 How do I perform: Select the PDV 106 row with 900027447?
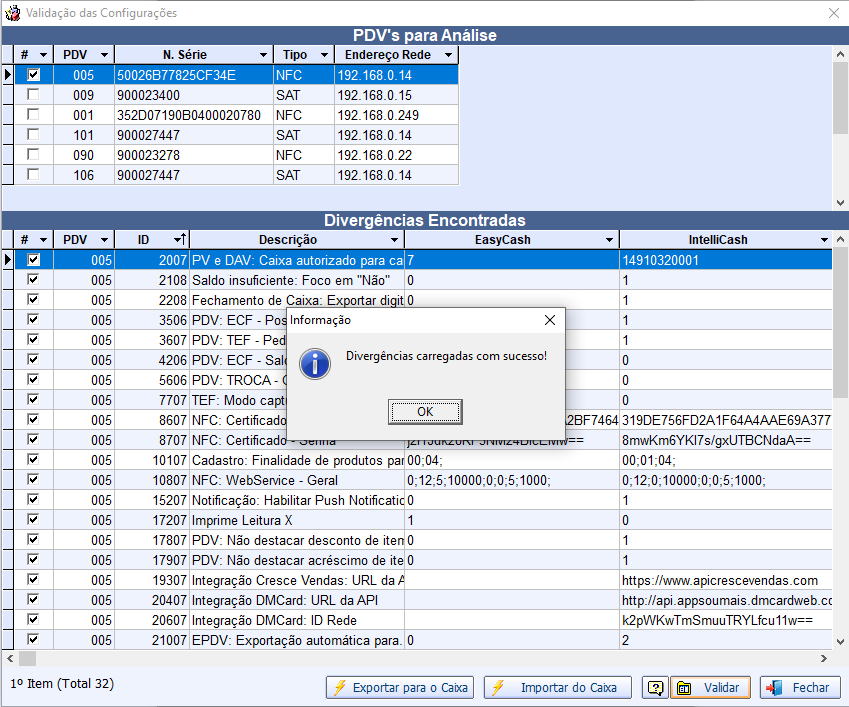click(190, 175)
